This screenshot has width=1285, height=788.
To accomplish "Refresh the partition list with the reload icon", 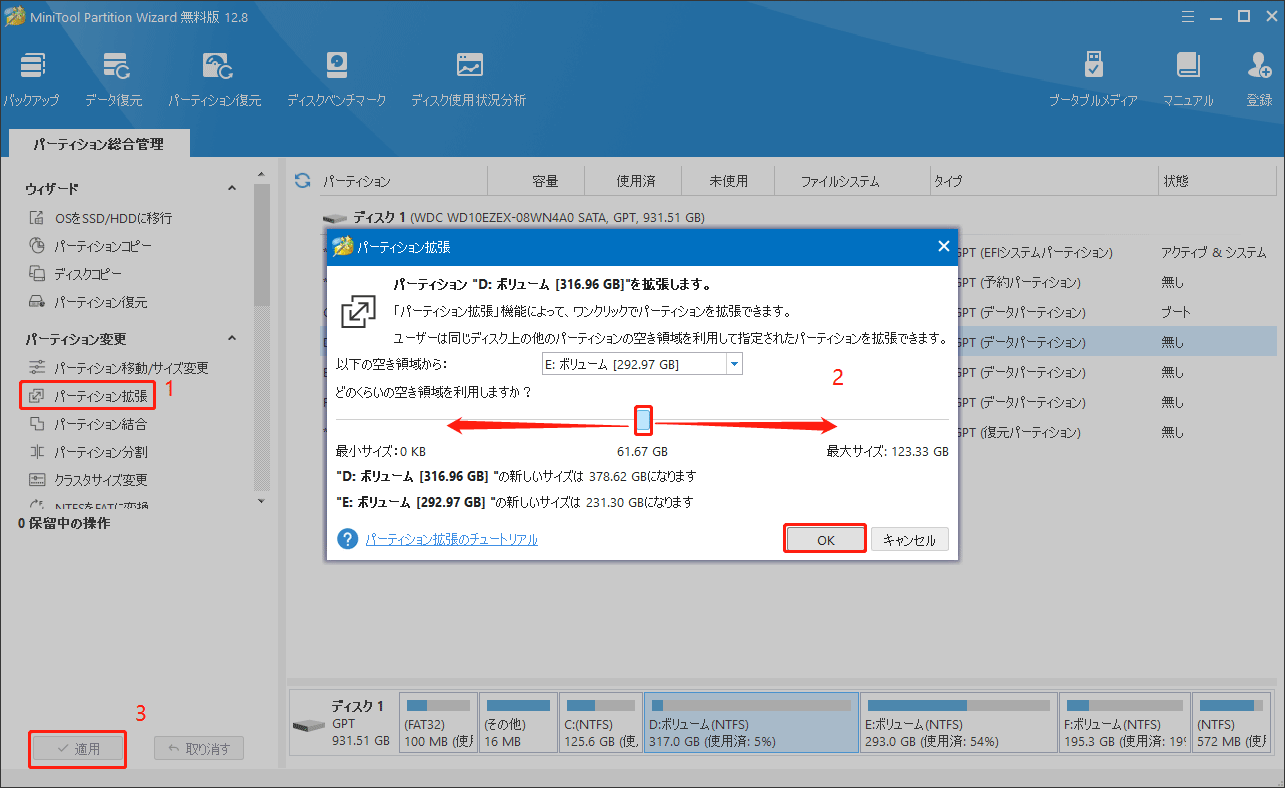I will [302, 181].
